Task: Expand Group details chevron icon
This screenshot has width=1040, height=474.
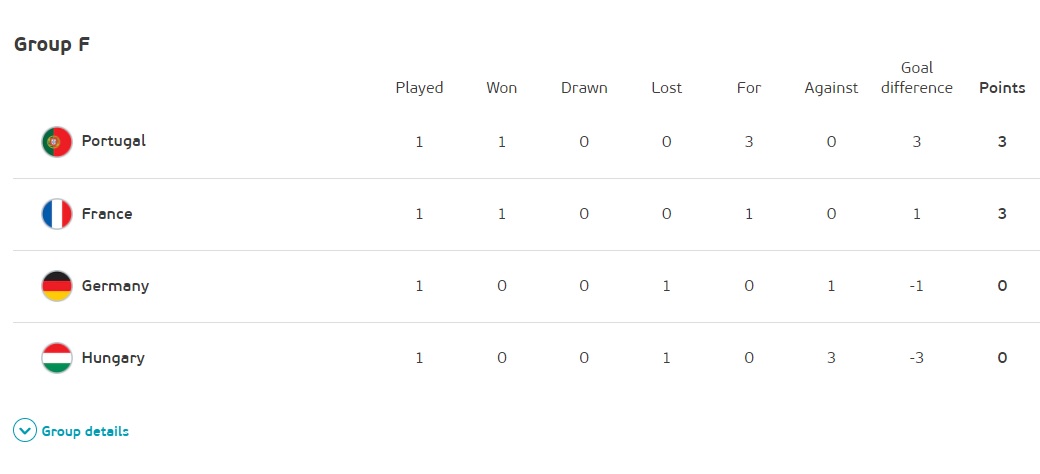Action: 25,431
